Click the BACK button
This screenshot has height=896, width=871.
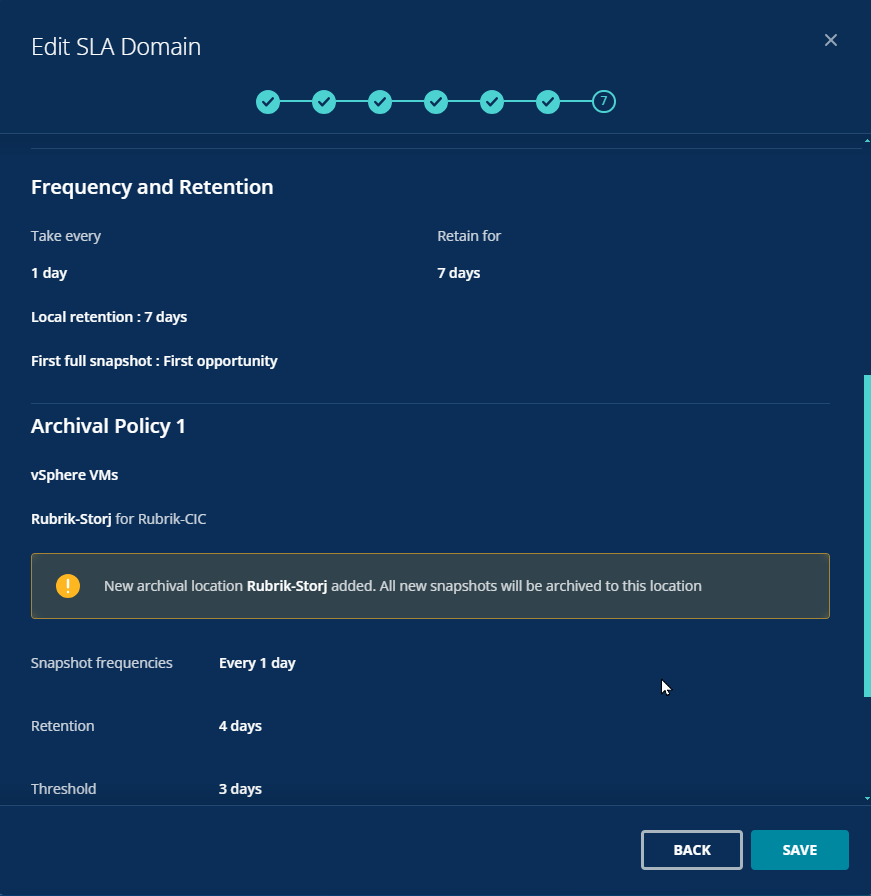[x=692, y=850]
